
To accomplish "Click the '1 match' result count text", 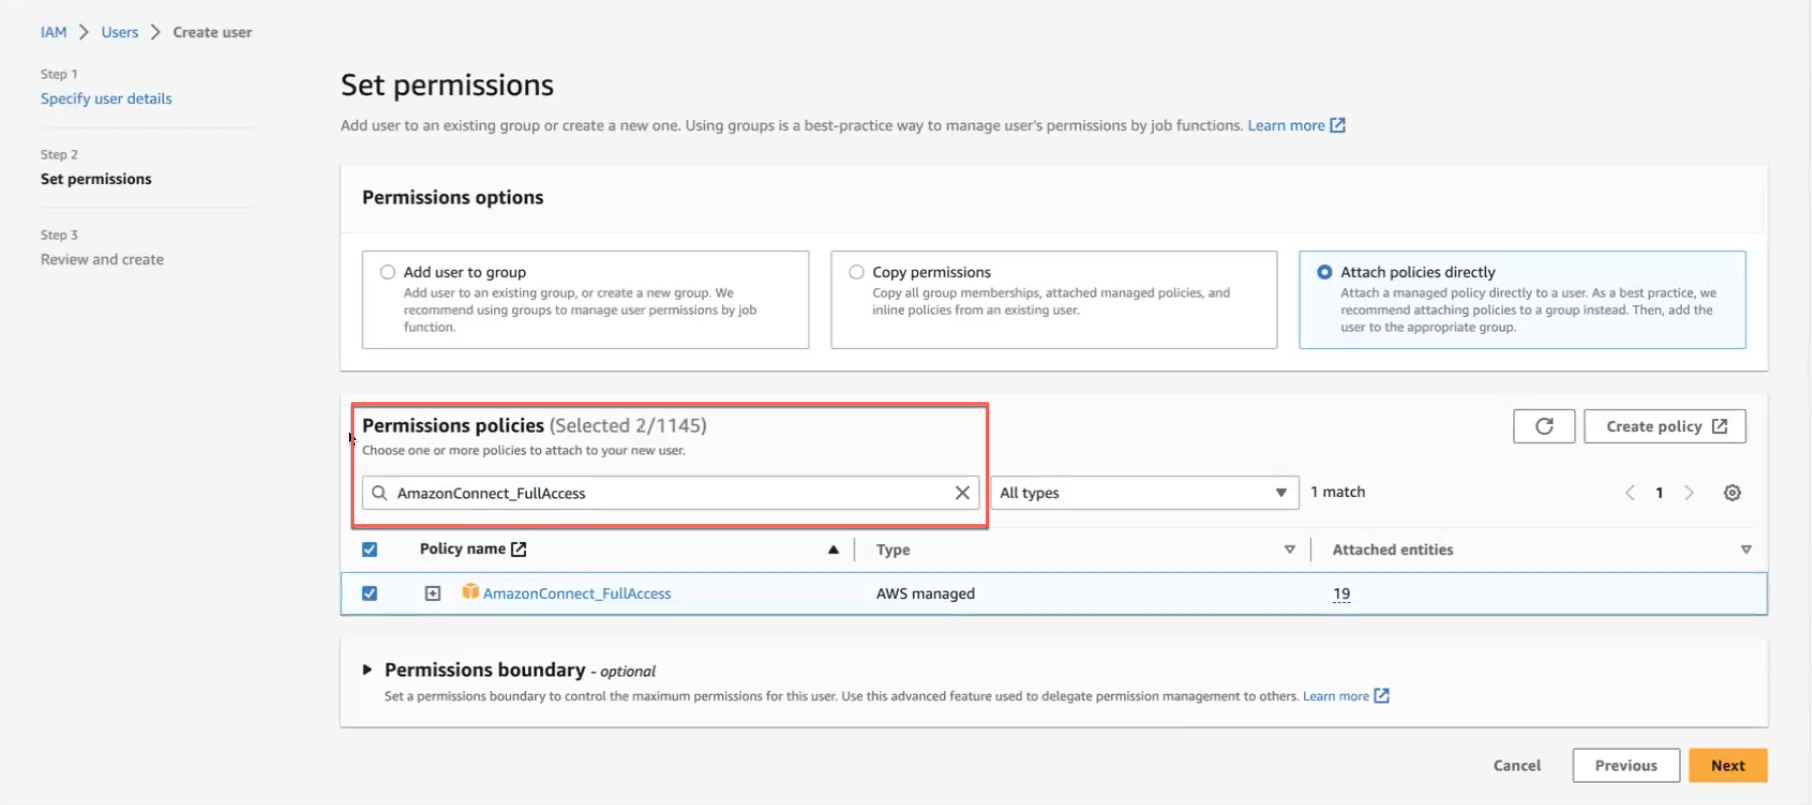I will (x=1338, y=492).
